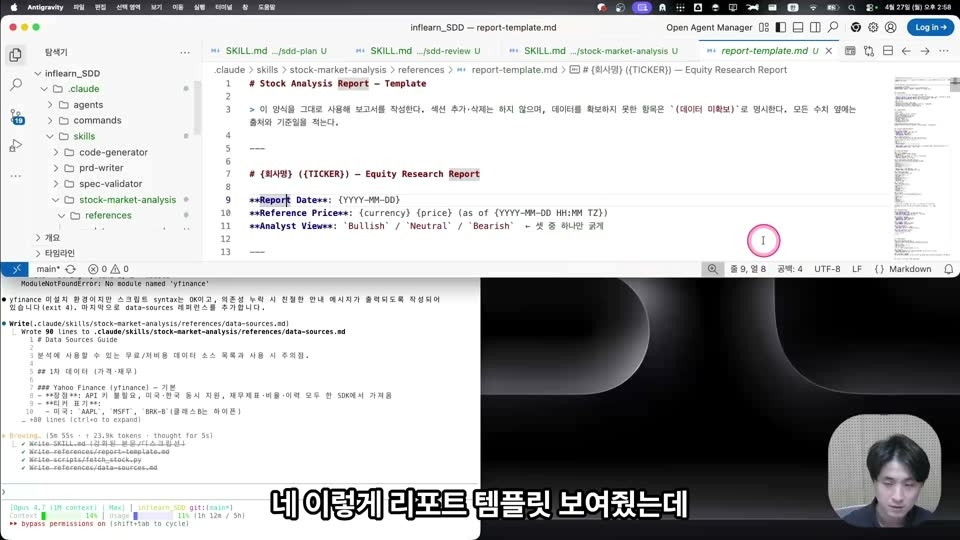The image size is (960, 540).
Task: Change indentation setting 공백: 4
Action: (790, 269)
